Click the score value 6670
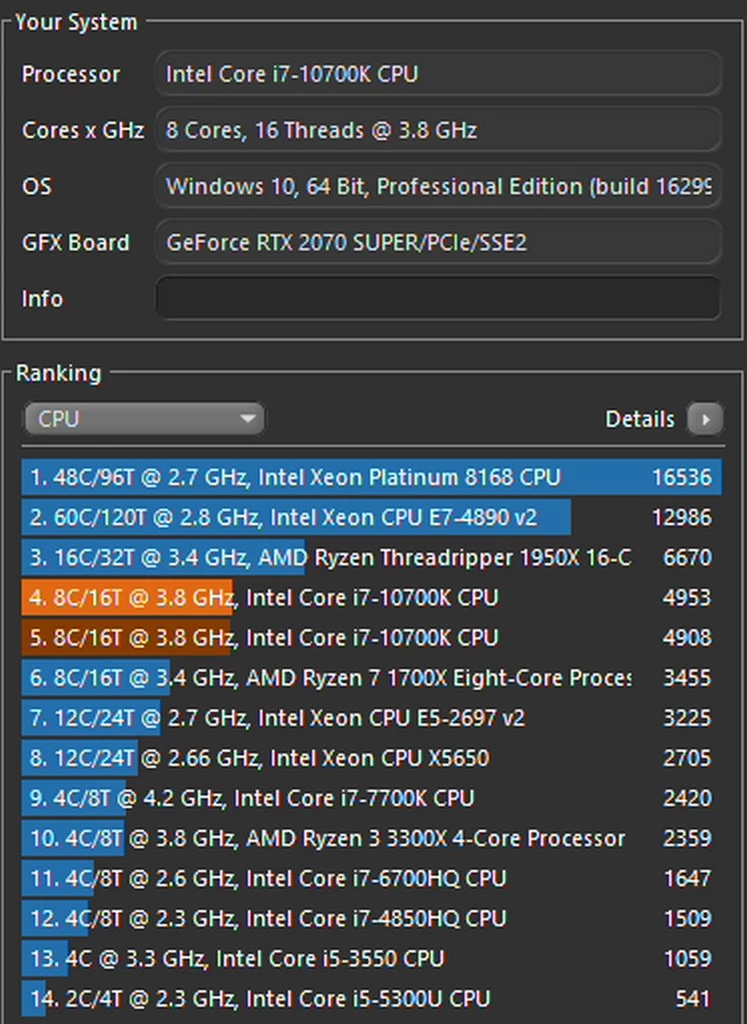747x1024 pixels. 687,557
